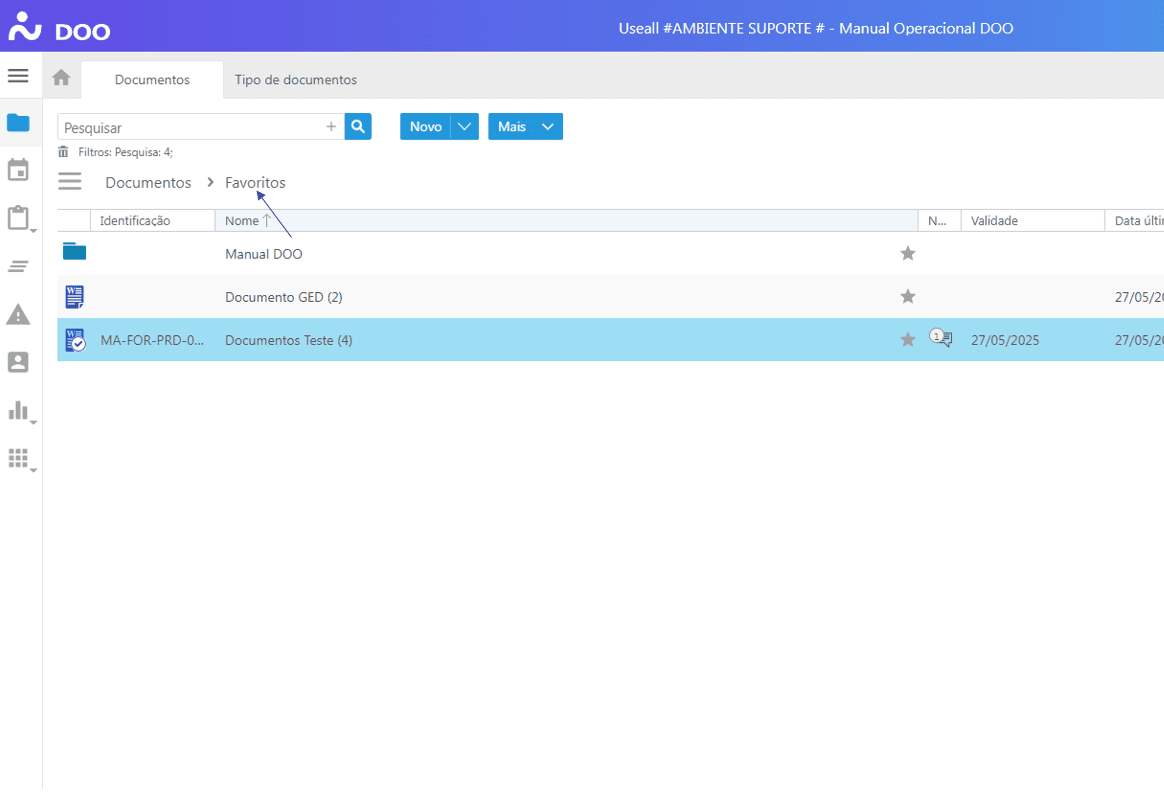Click the Novo button
The width and height of the screenshot is (1164, 797).
click(x=425, y=127)
